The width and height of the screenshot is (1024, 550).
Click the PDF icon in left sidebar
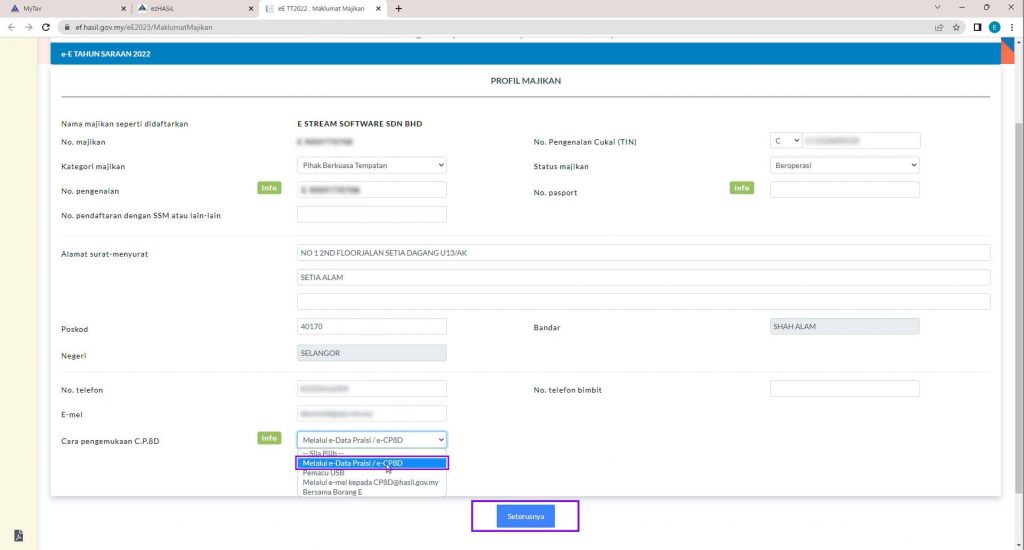18,536
